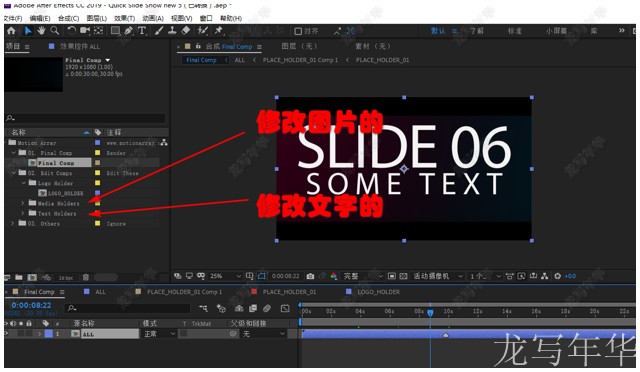Open the composition mini-flowchart in the timeline
640x372 pixels.
[x=203, y=308]
